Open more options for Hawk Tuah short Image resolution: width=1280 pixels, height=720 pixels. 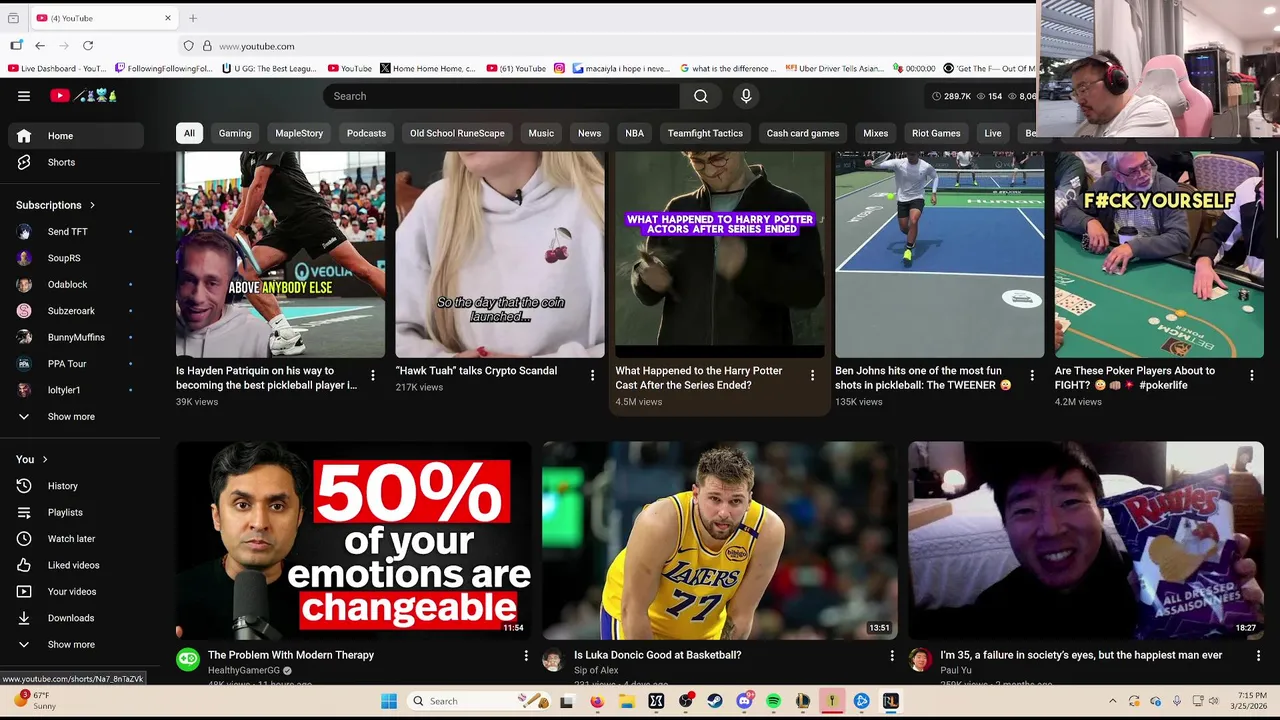pos(592,376)
